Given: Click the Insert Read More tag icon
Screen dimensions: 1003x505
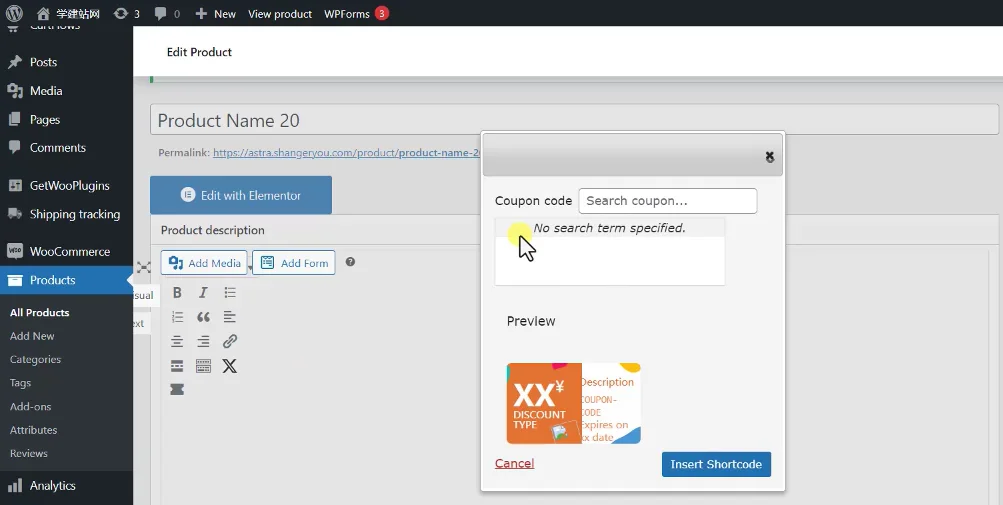Looking at the screenshot, I should [x=177, y=366].
